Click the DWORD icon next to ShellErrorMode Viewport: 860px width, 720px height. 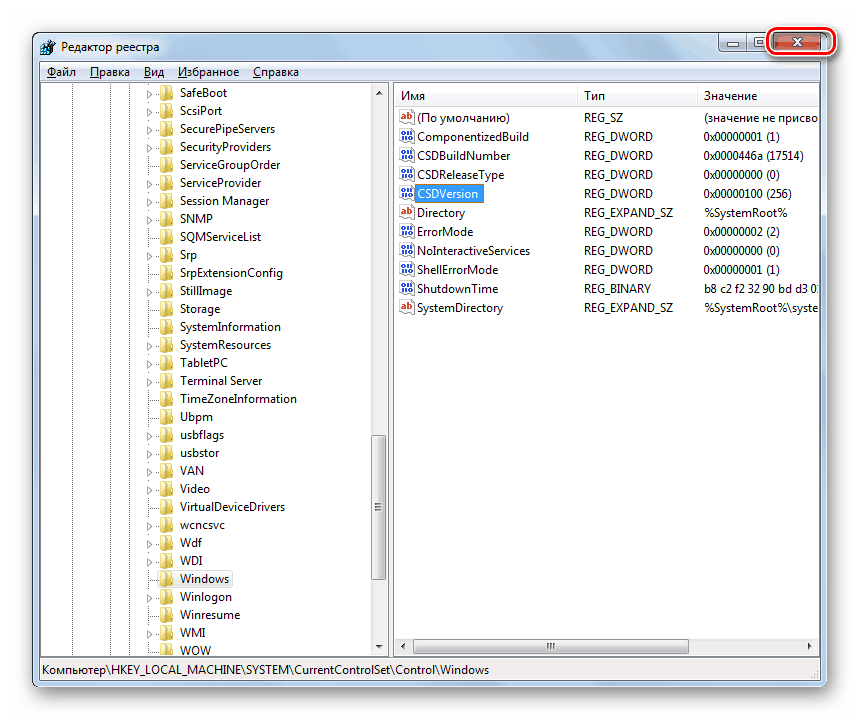tap(406, 269)
